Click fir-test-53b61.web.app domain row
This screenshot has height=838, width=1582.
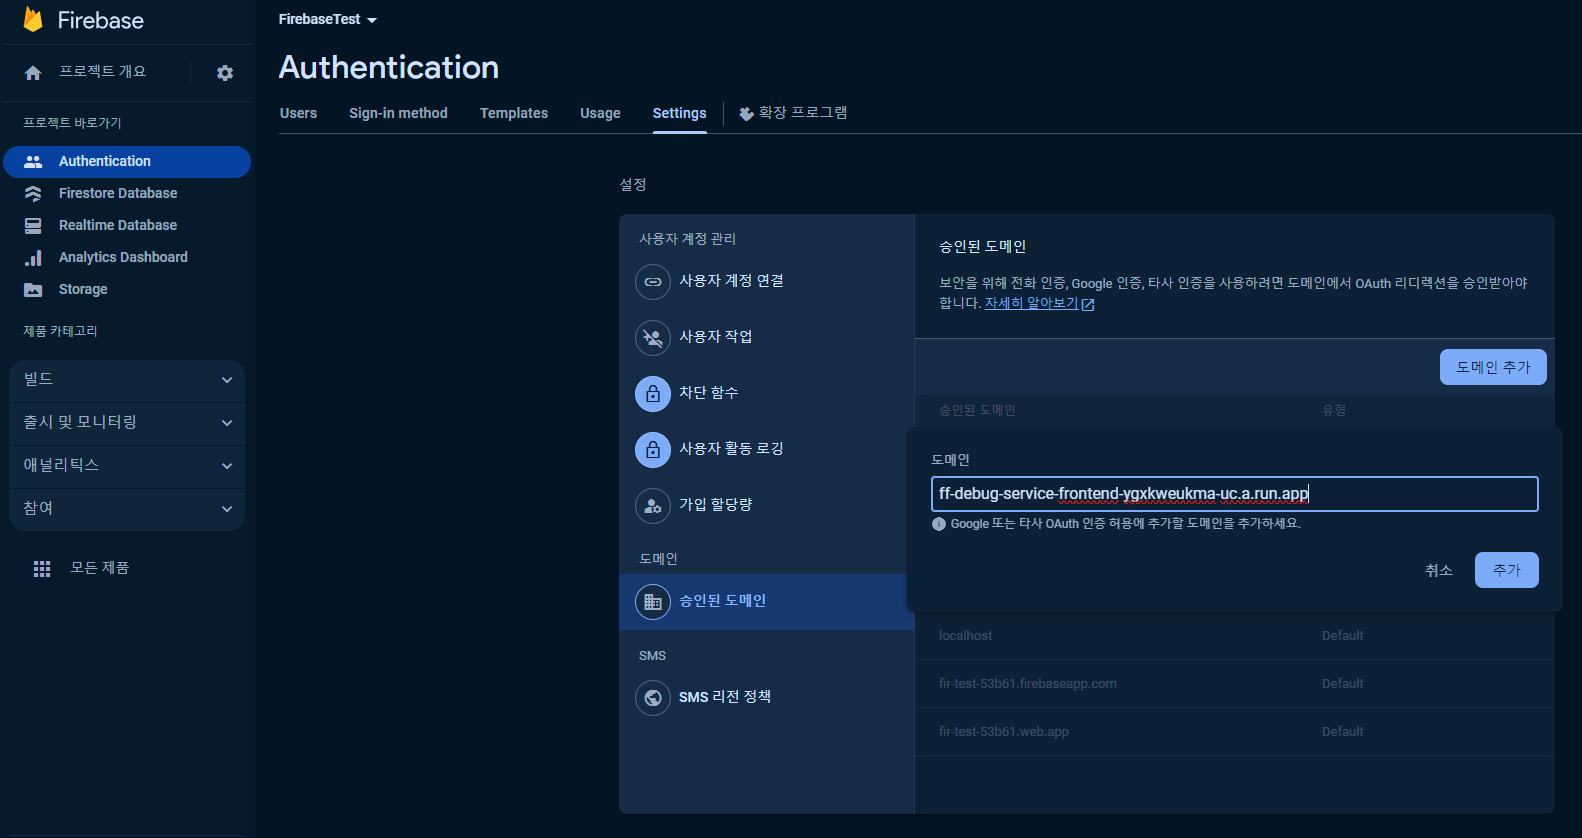click(x=1235, y=732)
